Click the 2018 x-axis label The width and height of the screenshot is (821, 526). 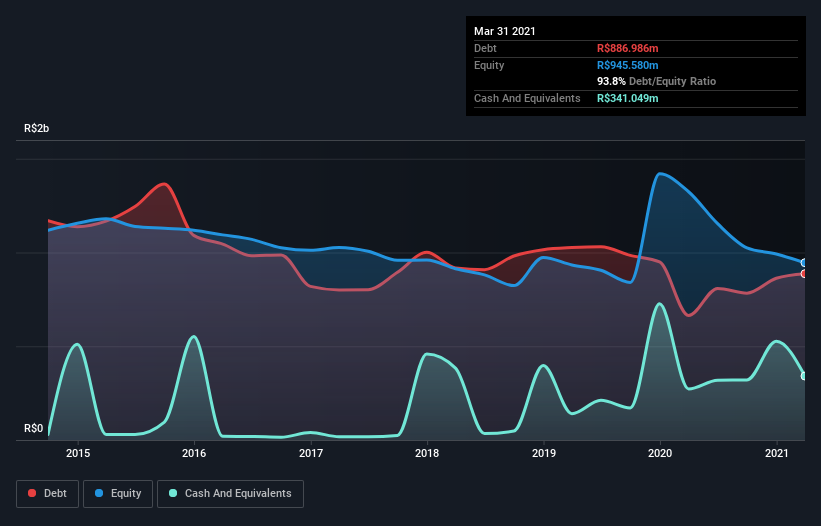point(427,453)
